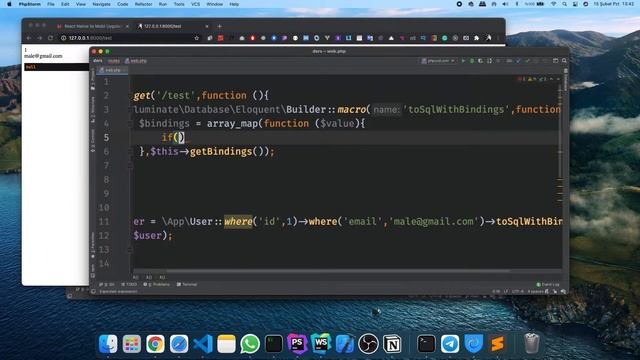Click the Spotlight search icon in menu bar
This screenshot has width=640, height=360.
tap(564, 4)
